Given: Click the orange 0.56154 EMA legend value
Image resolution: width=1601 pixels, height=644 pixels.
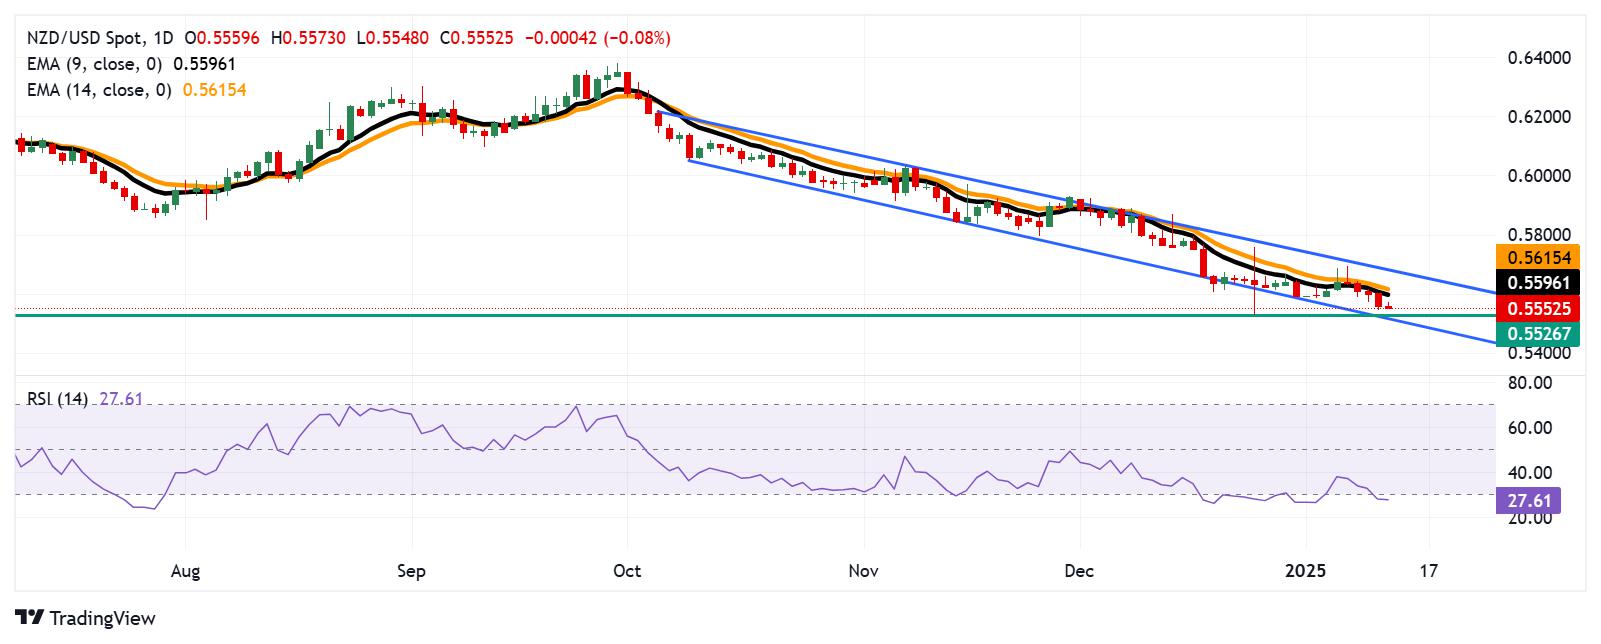Looking at the screenshot, I should pyautogui.click(x=215, y=90).
